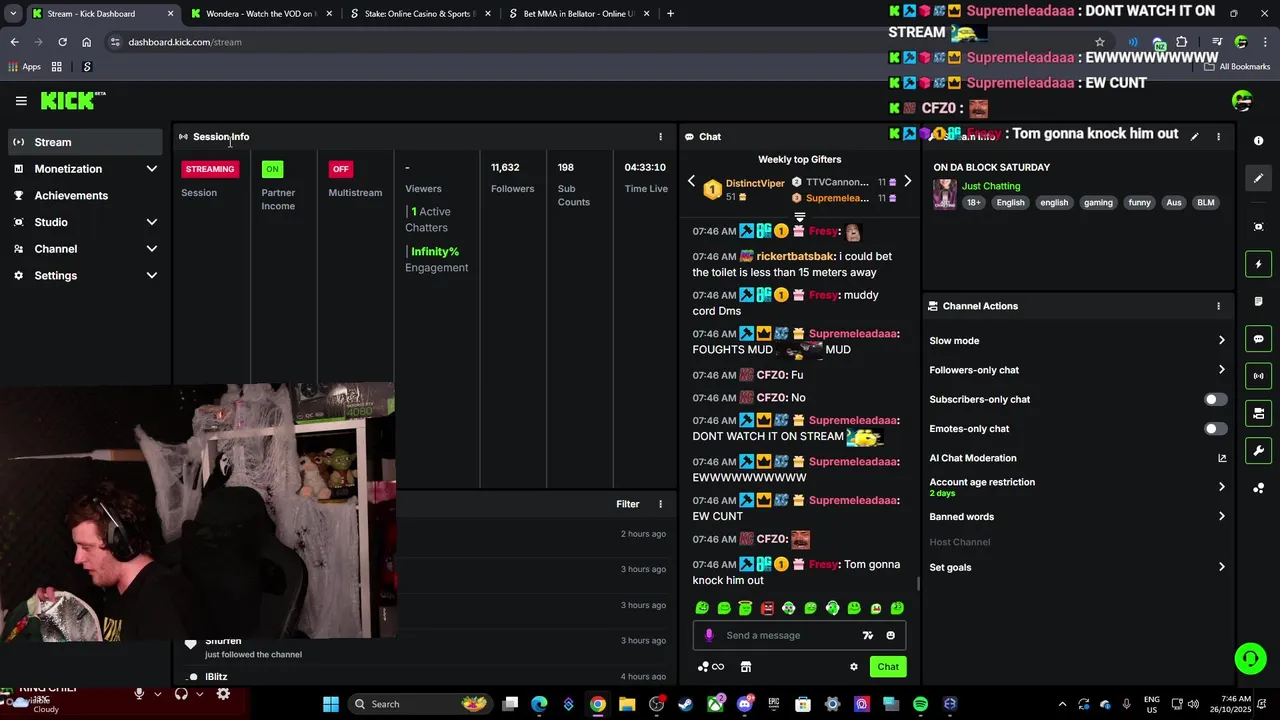1280x720 pixels.
Task: Open activity feed three-dot menu next to Filter
Action: [660, 504]
